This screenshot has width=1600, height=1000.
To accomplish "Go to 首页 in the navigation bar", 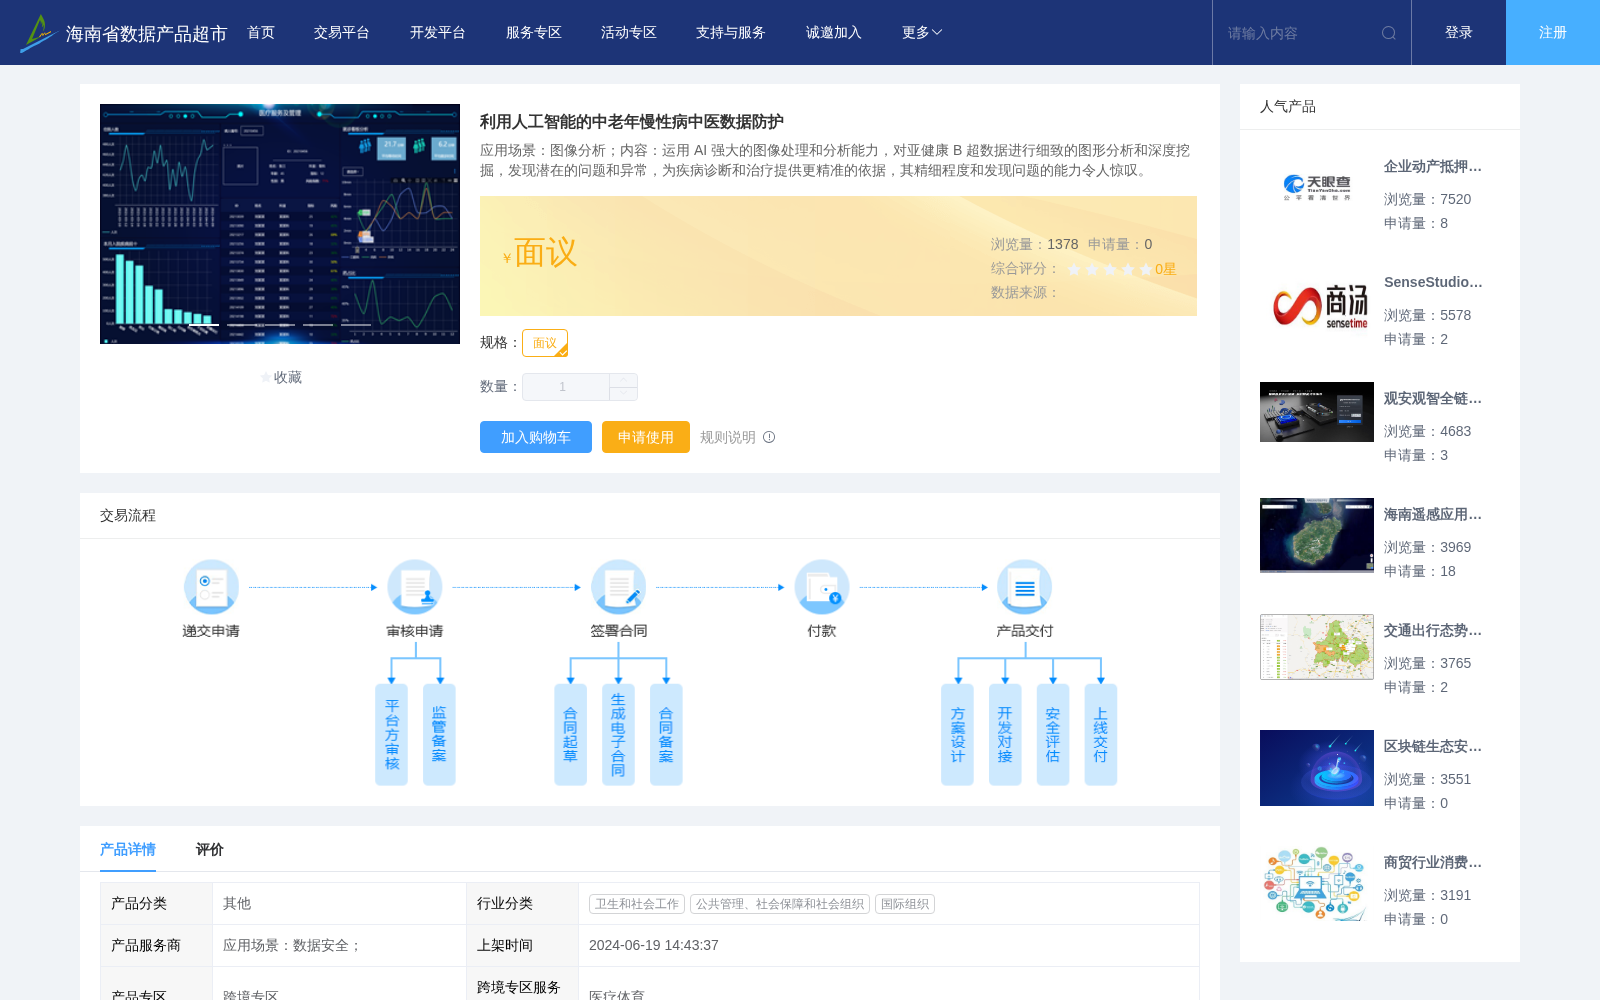I will click(x=261, y=33).
